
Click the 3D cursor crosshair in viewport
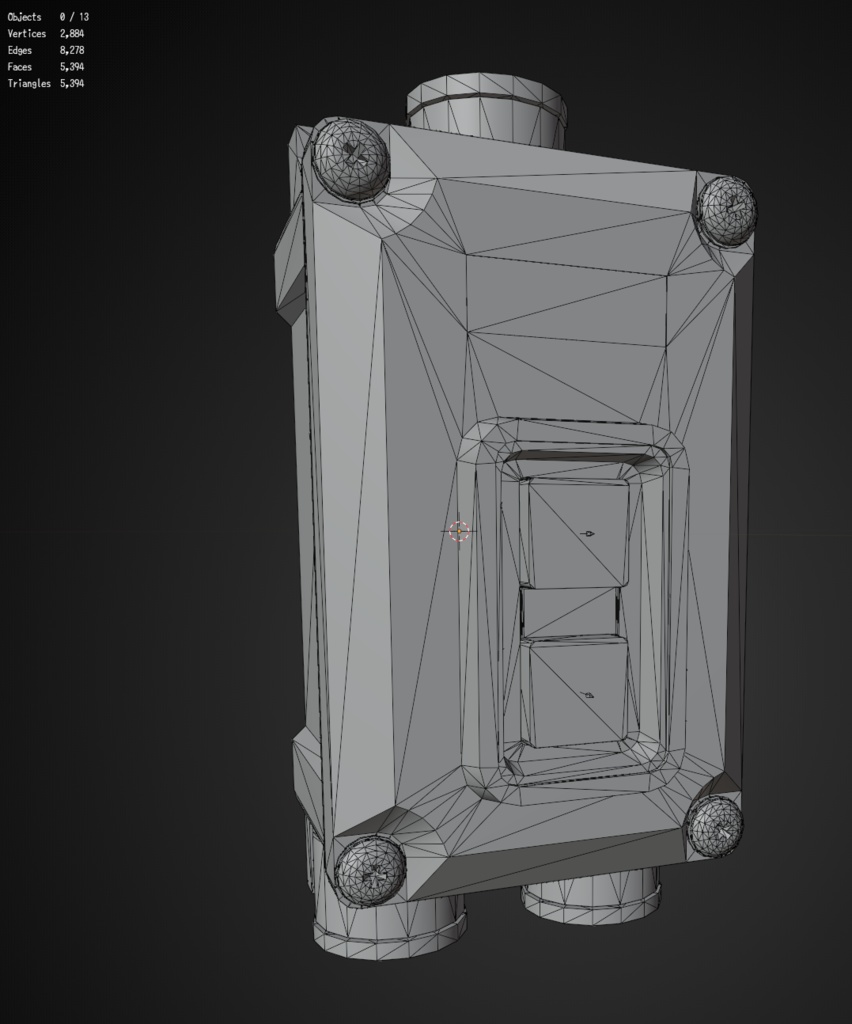coord(460,532)
